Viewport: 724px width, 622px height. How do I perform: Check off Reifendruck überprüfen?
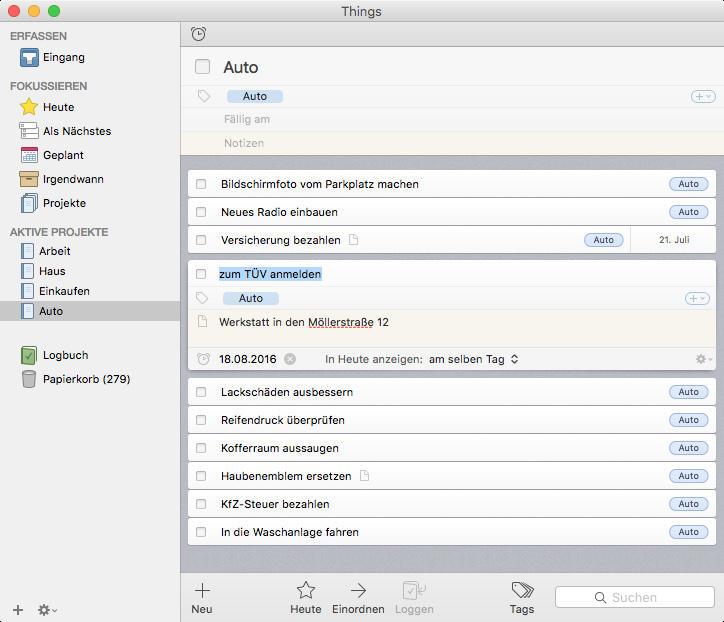(x=201, y=420)
